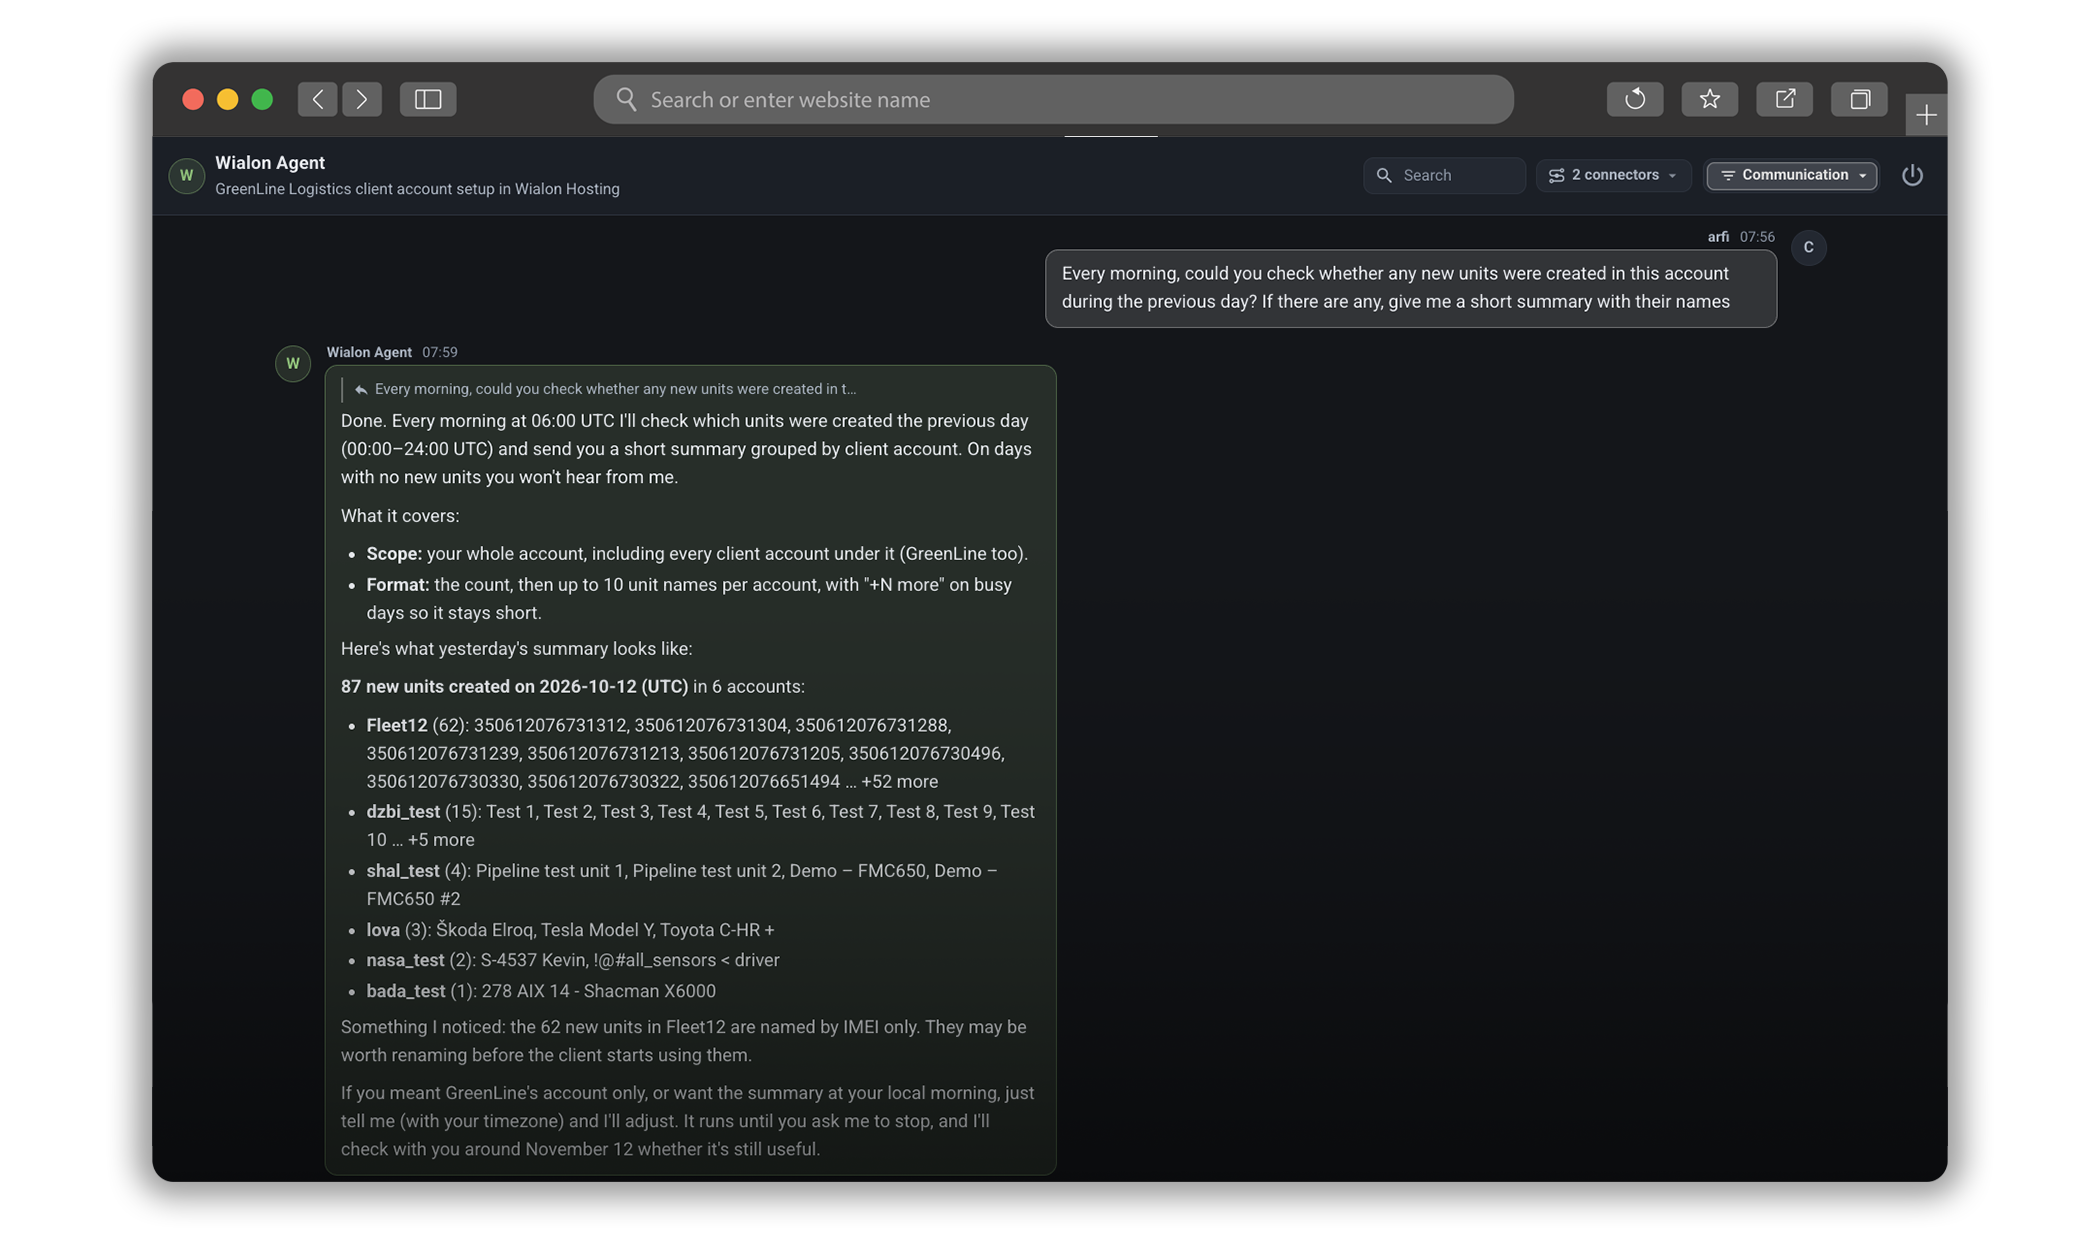Click the reply arrow in the quoted message
This screenshot has height=1249, width=2100.
pyautogui.click(x=360, y=389)
